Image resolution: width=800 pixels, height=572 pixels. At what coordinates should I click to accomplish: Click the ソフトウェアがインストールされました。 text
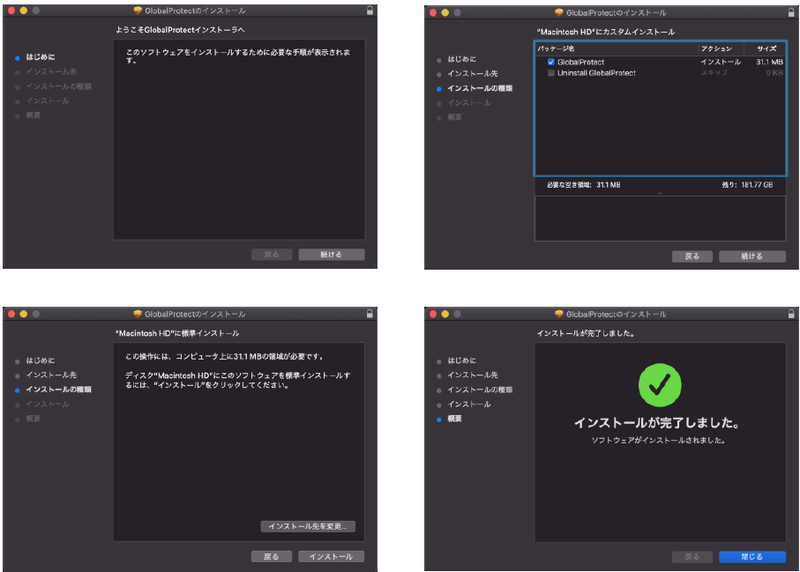click(659, 440)
